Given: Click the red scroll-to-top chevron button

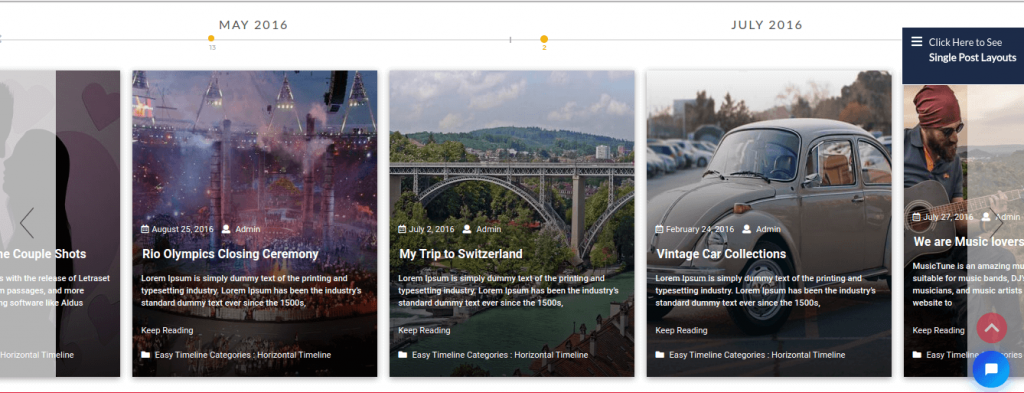Looking at the screenshot, I should (x=991, y=328).
